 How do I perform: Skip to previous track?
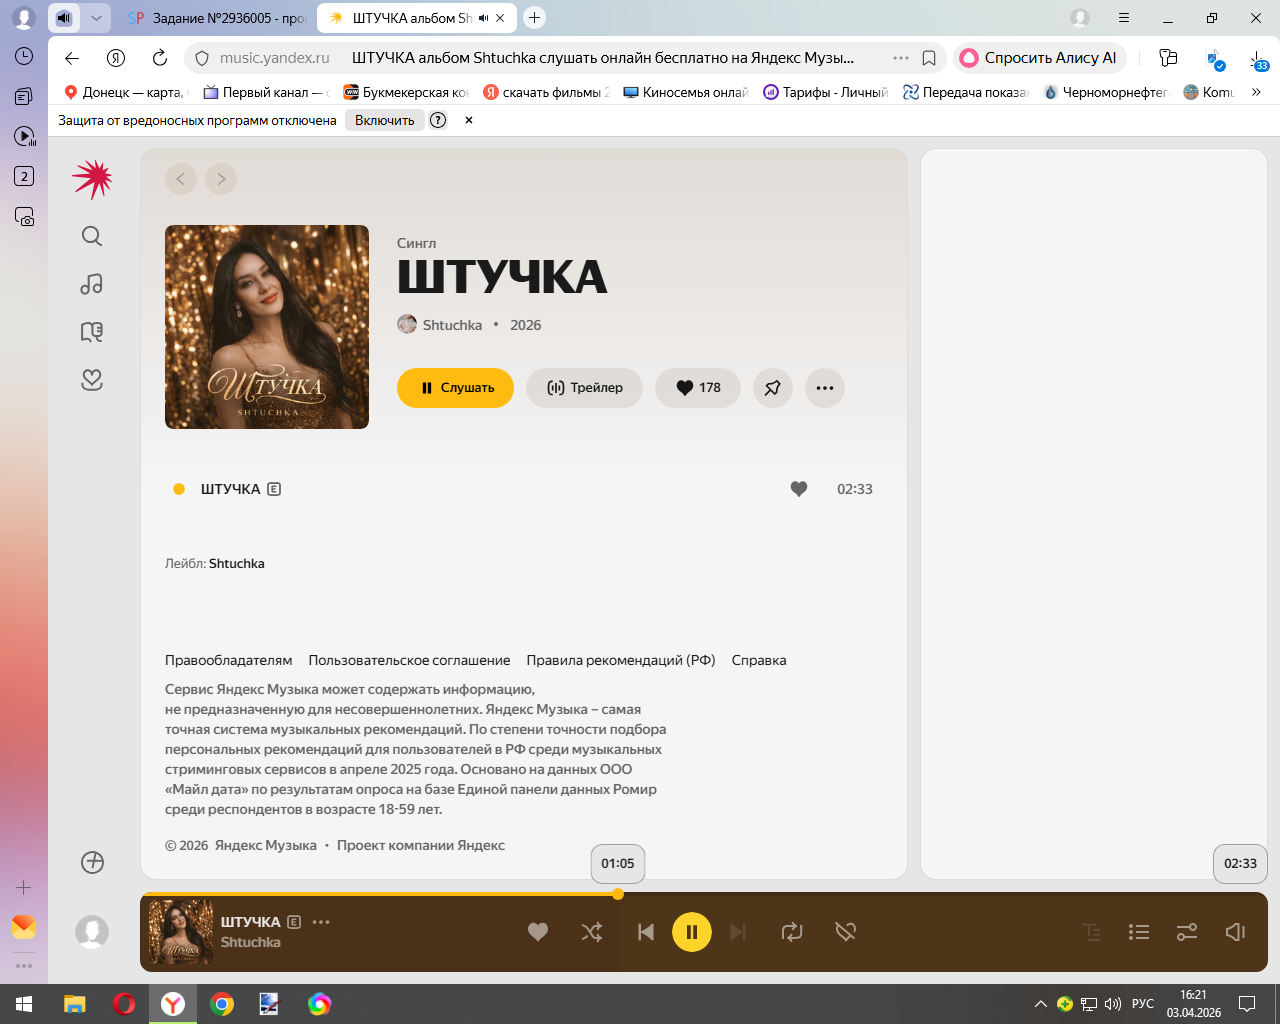coord(646,932)
